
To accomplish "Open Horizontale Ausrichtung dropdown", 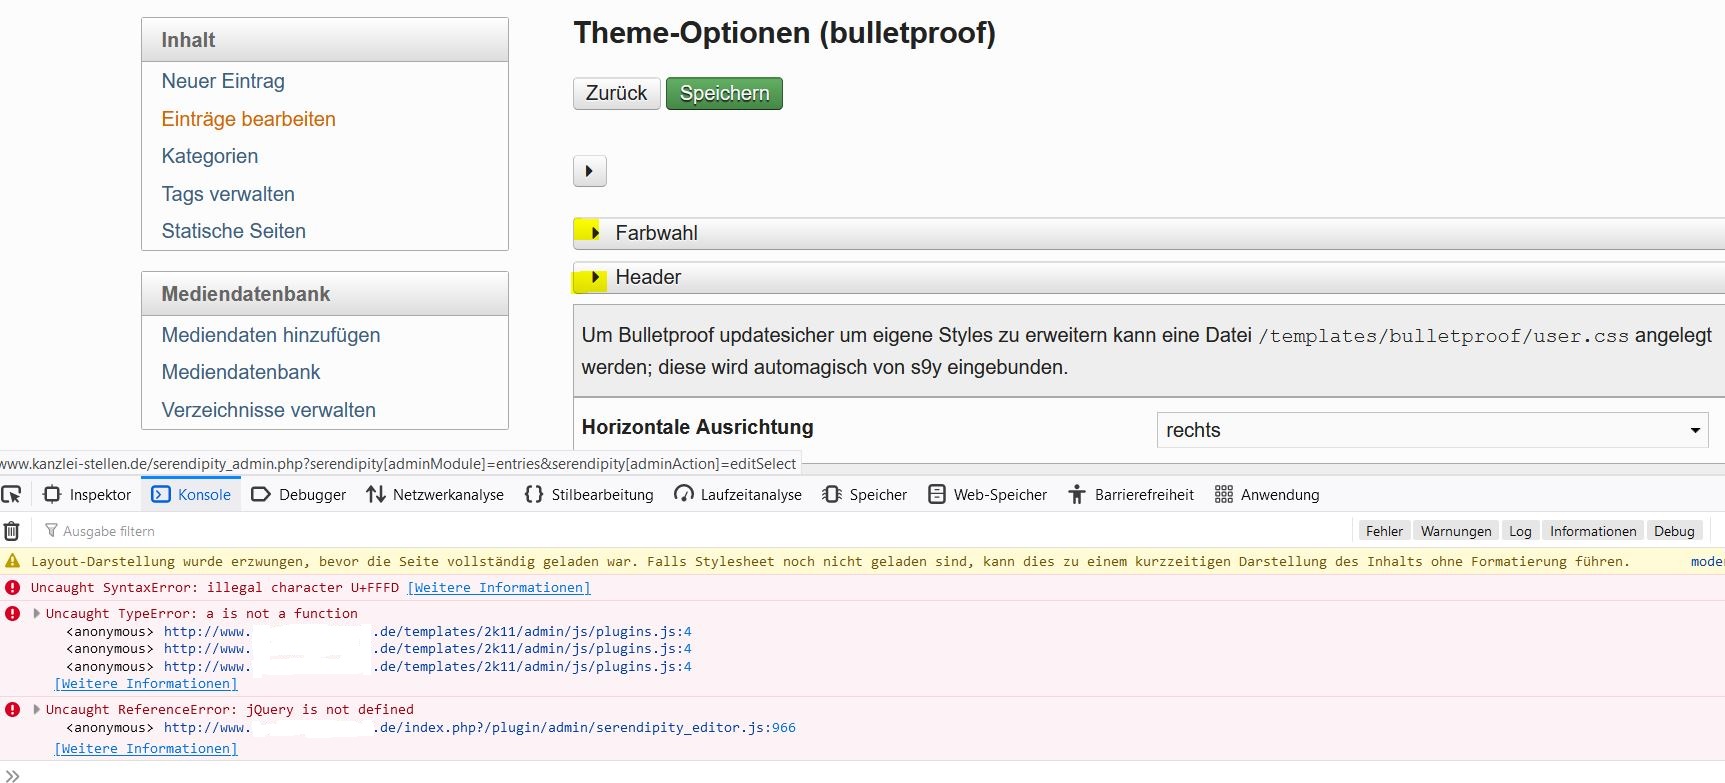I will tap(1432, 430).
